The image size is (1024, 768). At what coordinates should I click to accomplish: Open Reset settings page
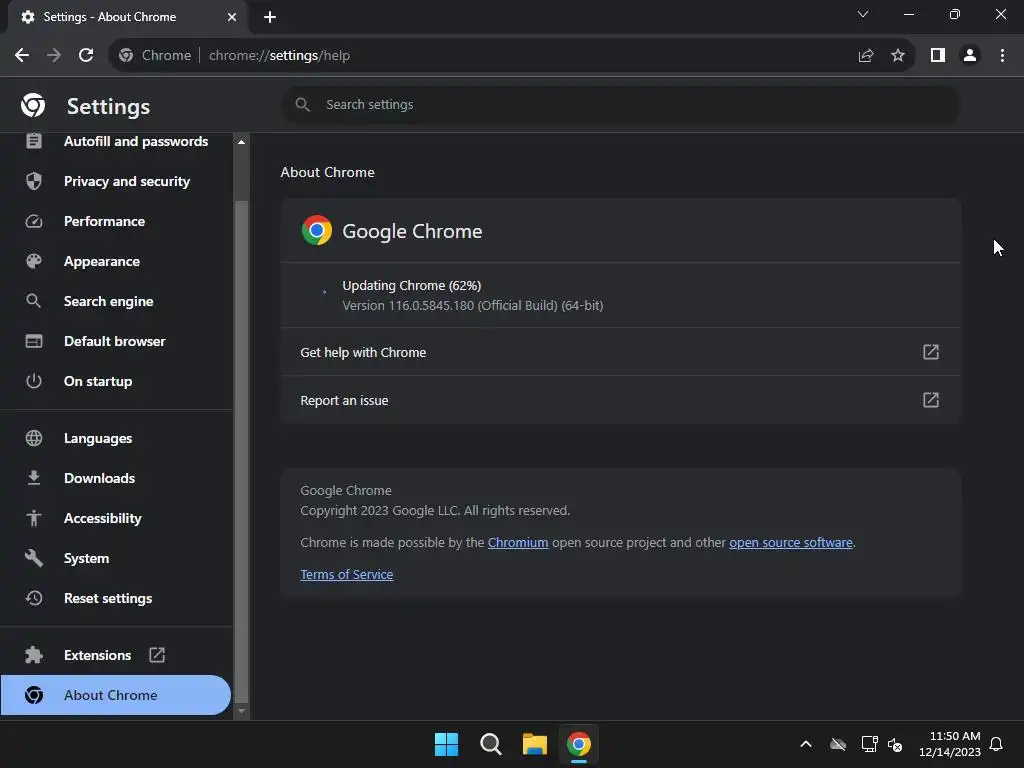tap(117, 598)
